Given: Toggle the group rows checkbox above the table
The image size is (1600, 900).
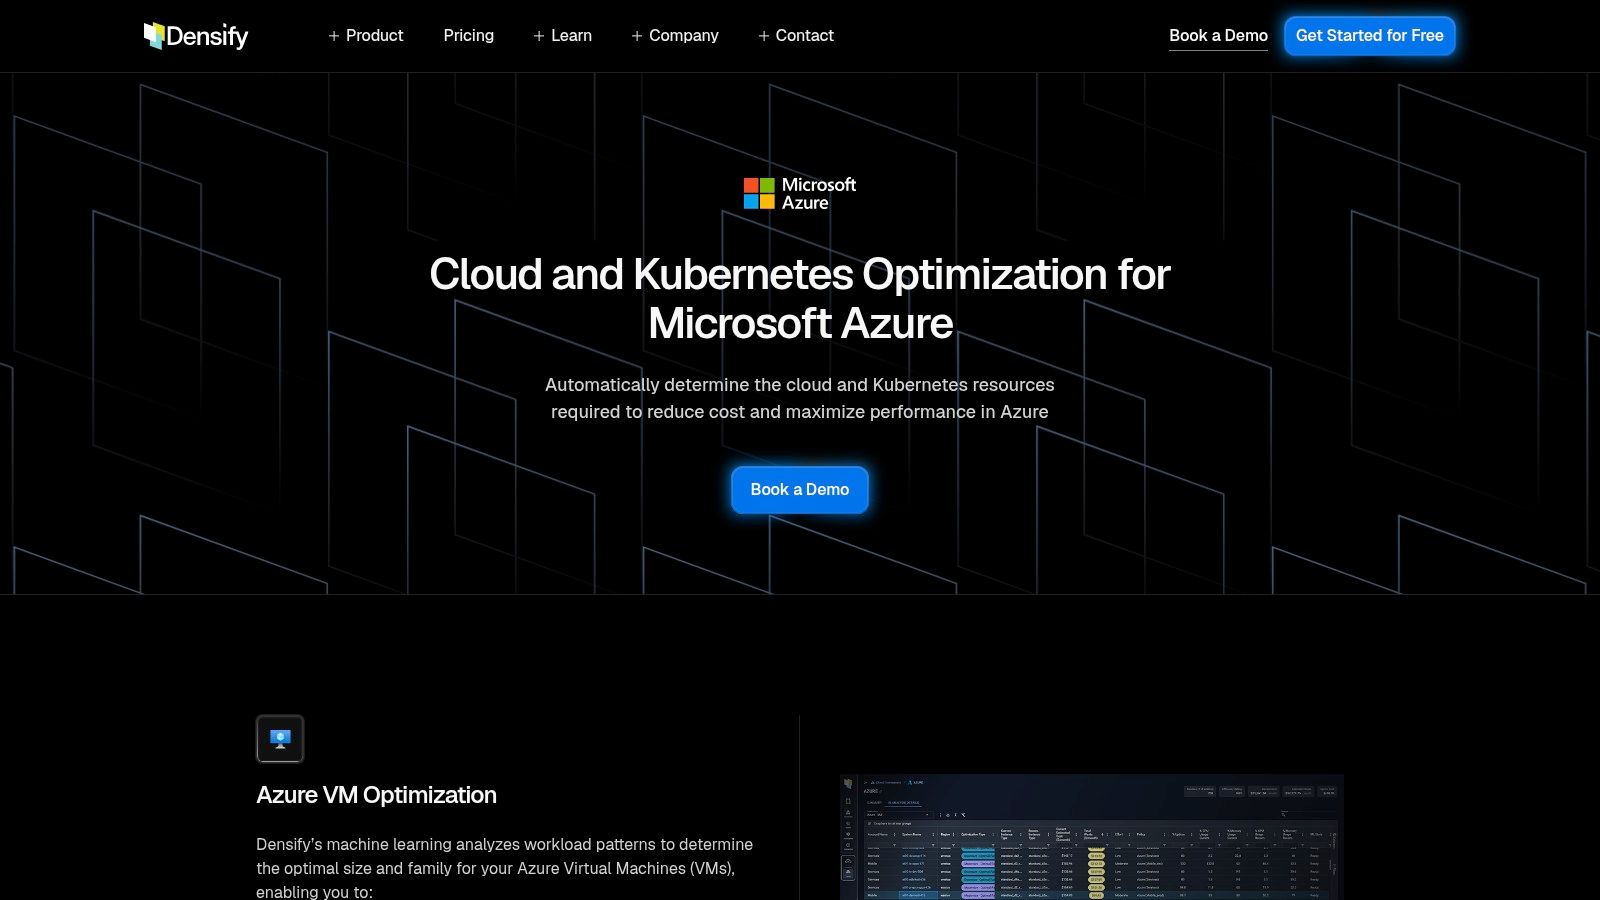Looking at the screenshot, I should 871,823.
